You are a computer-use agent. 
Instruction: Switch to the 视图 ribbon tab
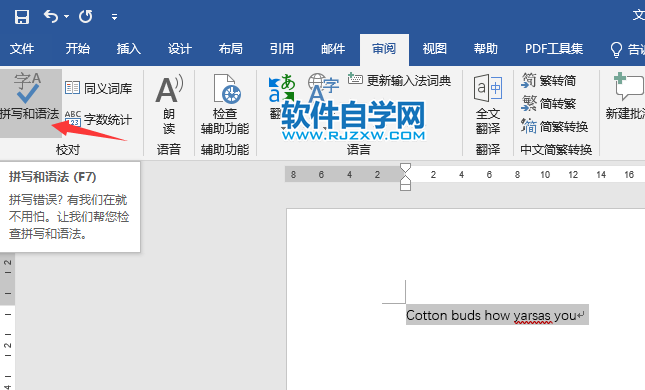pyautogui.click(x=435, y=49)
